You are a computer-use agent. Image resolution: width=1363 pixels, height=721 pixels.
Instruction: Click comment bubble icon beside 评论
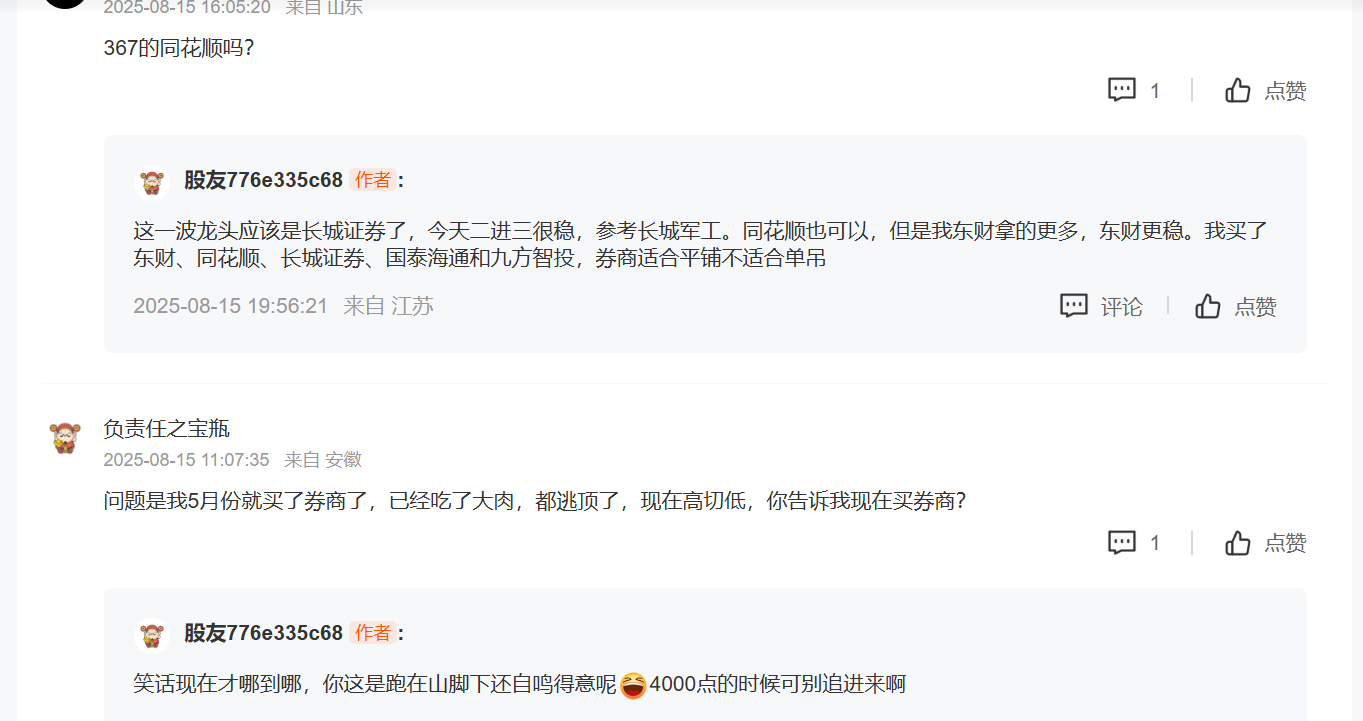click(1074, 306)
